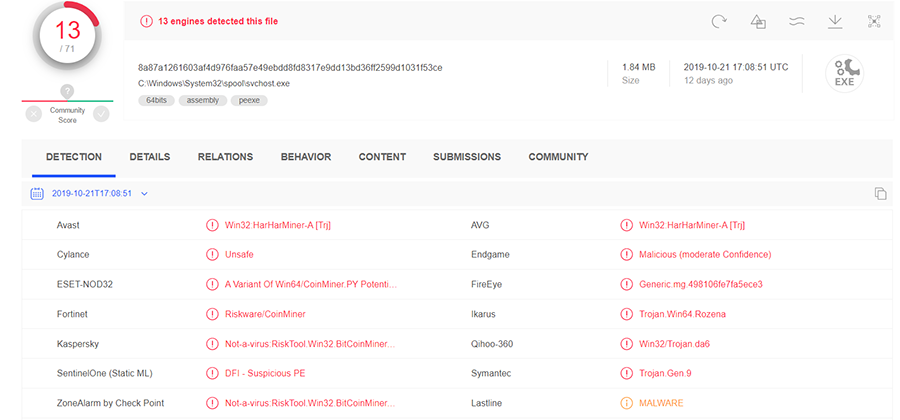Click '12 days ago' text
900x420 pixels.
[x=708, y=81]
